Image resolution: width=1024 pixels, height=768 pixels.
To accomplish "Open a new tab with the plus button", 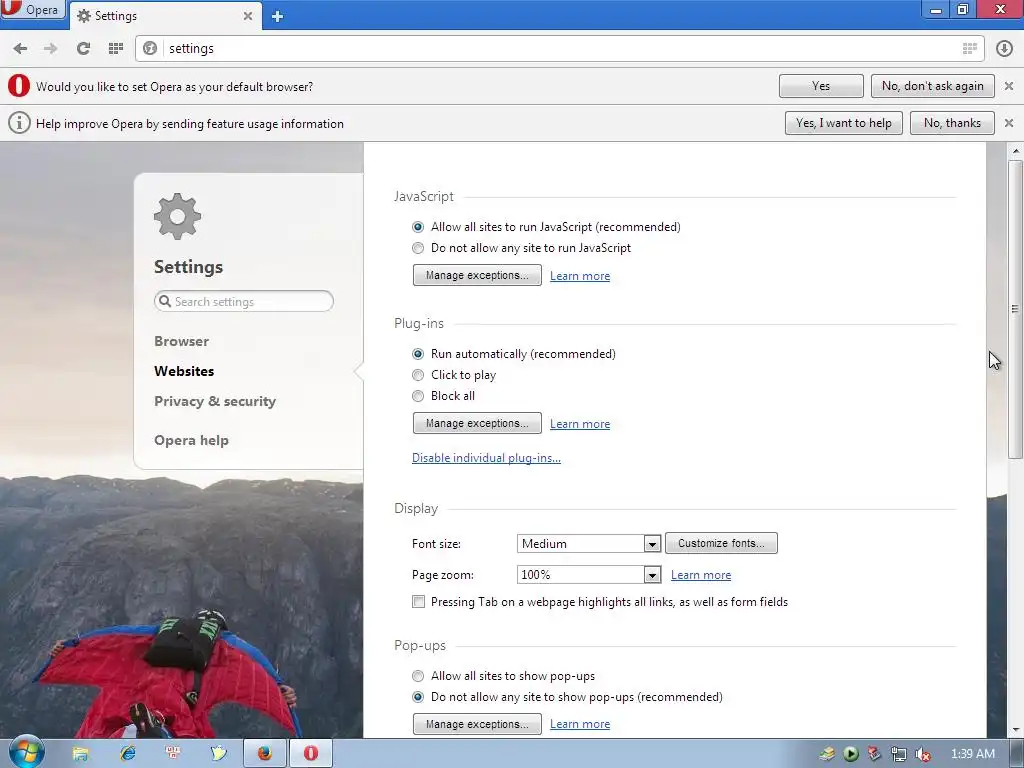I will pyautogui.click(x=278, y=16).
